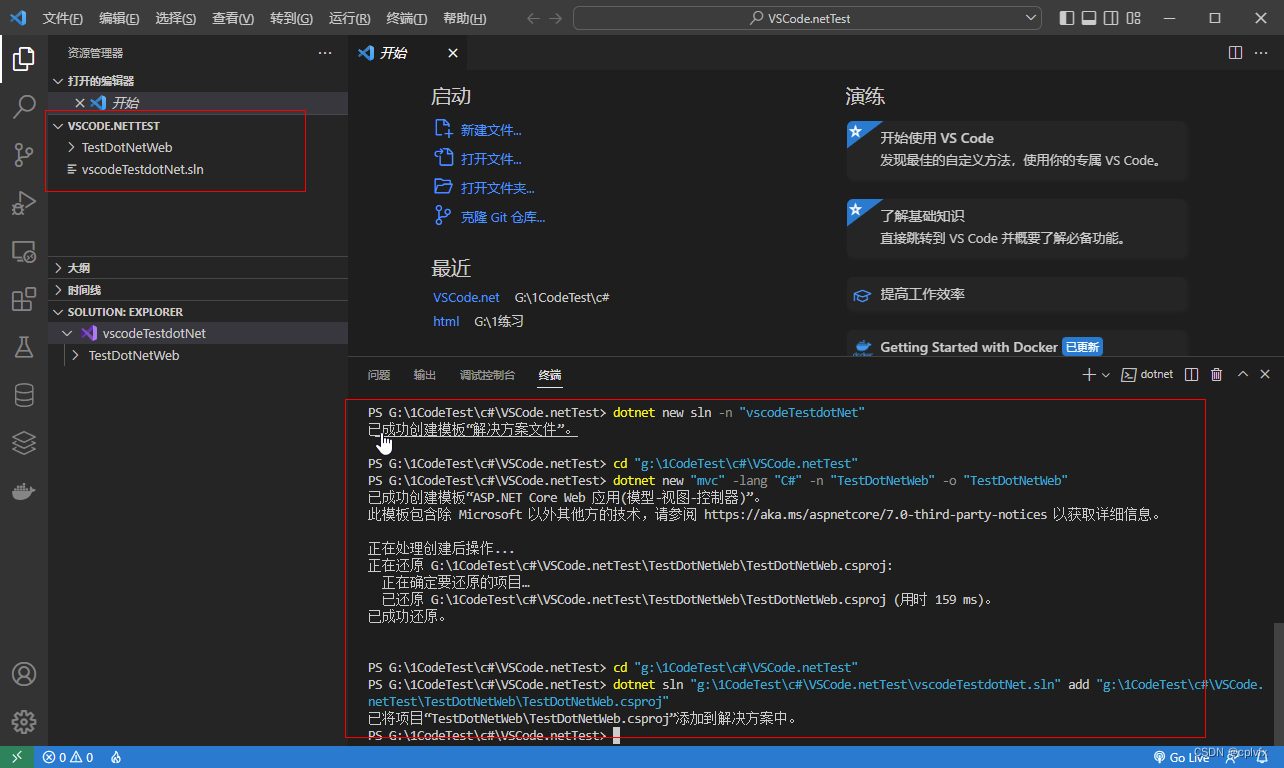The image size is (1284, 768).
Task: Toggle the secondary side bar layout
Action: click(x=1111, y=18)
